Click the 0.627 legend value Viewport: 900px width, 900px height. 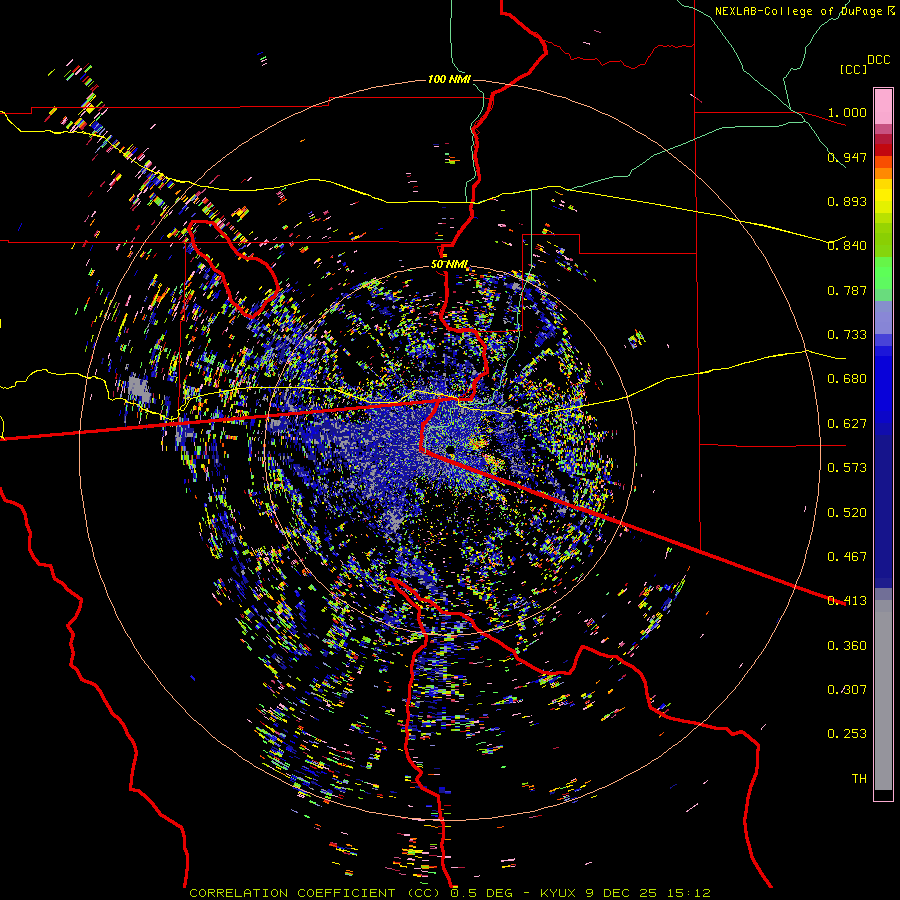(847, 424)
